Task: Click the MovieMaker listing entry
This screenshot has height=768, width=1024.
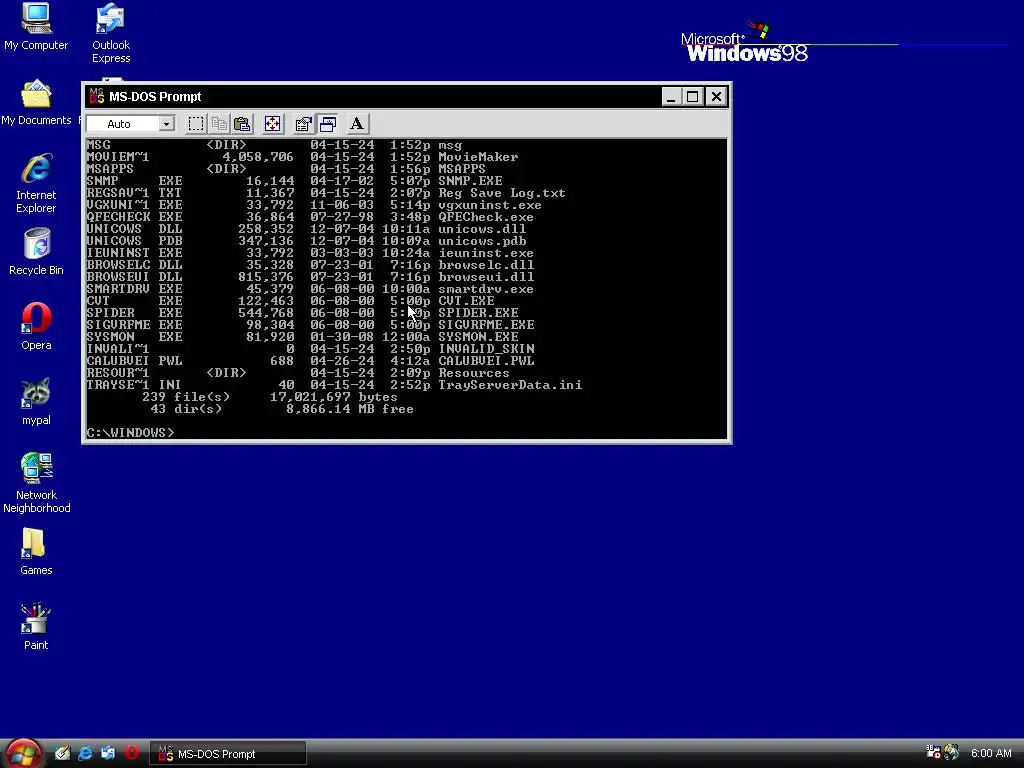Action: [478, 157]
